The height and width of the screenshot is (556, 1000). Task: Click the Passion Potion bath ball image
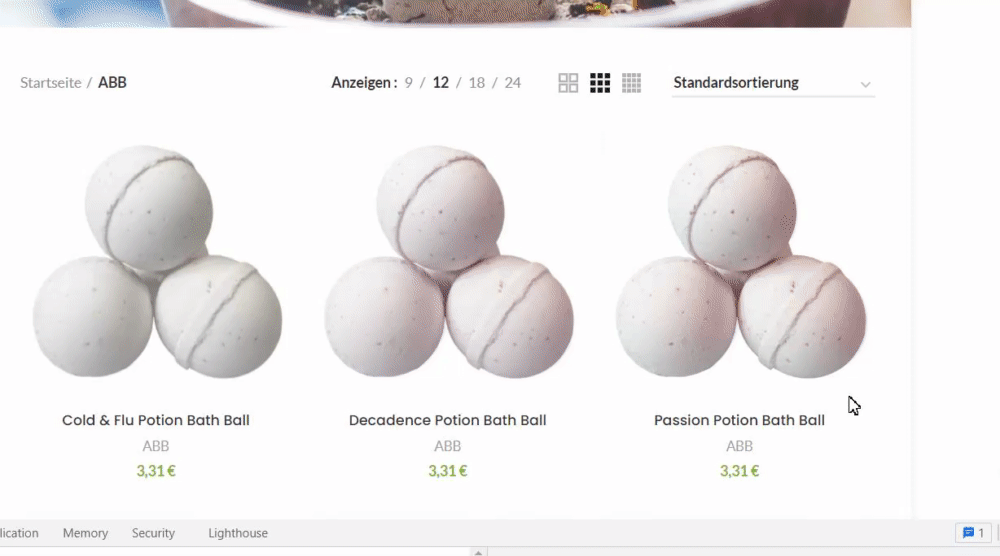click(740, 262)
